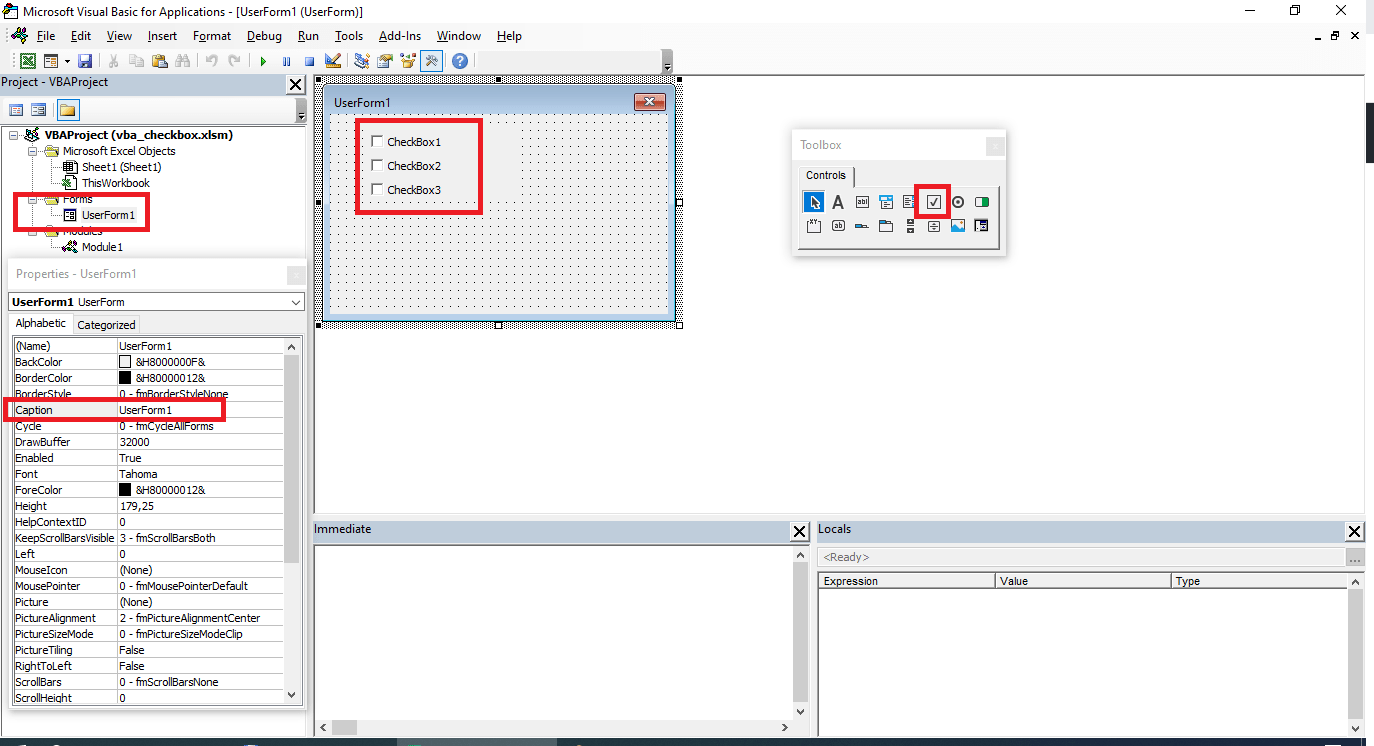
Task: Open the object selector dropdown in Properties
Action: pyautogui.click(x=295, y=302)
